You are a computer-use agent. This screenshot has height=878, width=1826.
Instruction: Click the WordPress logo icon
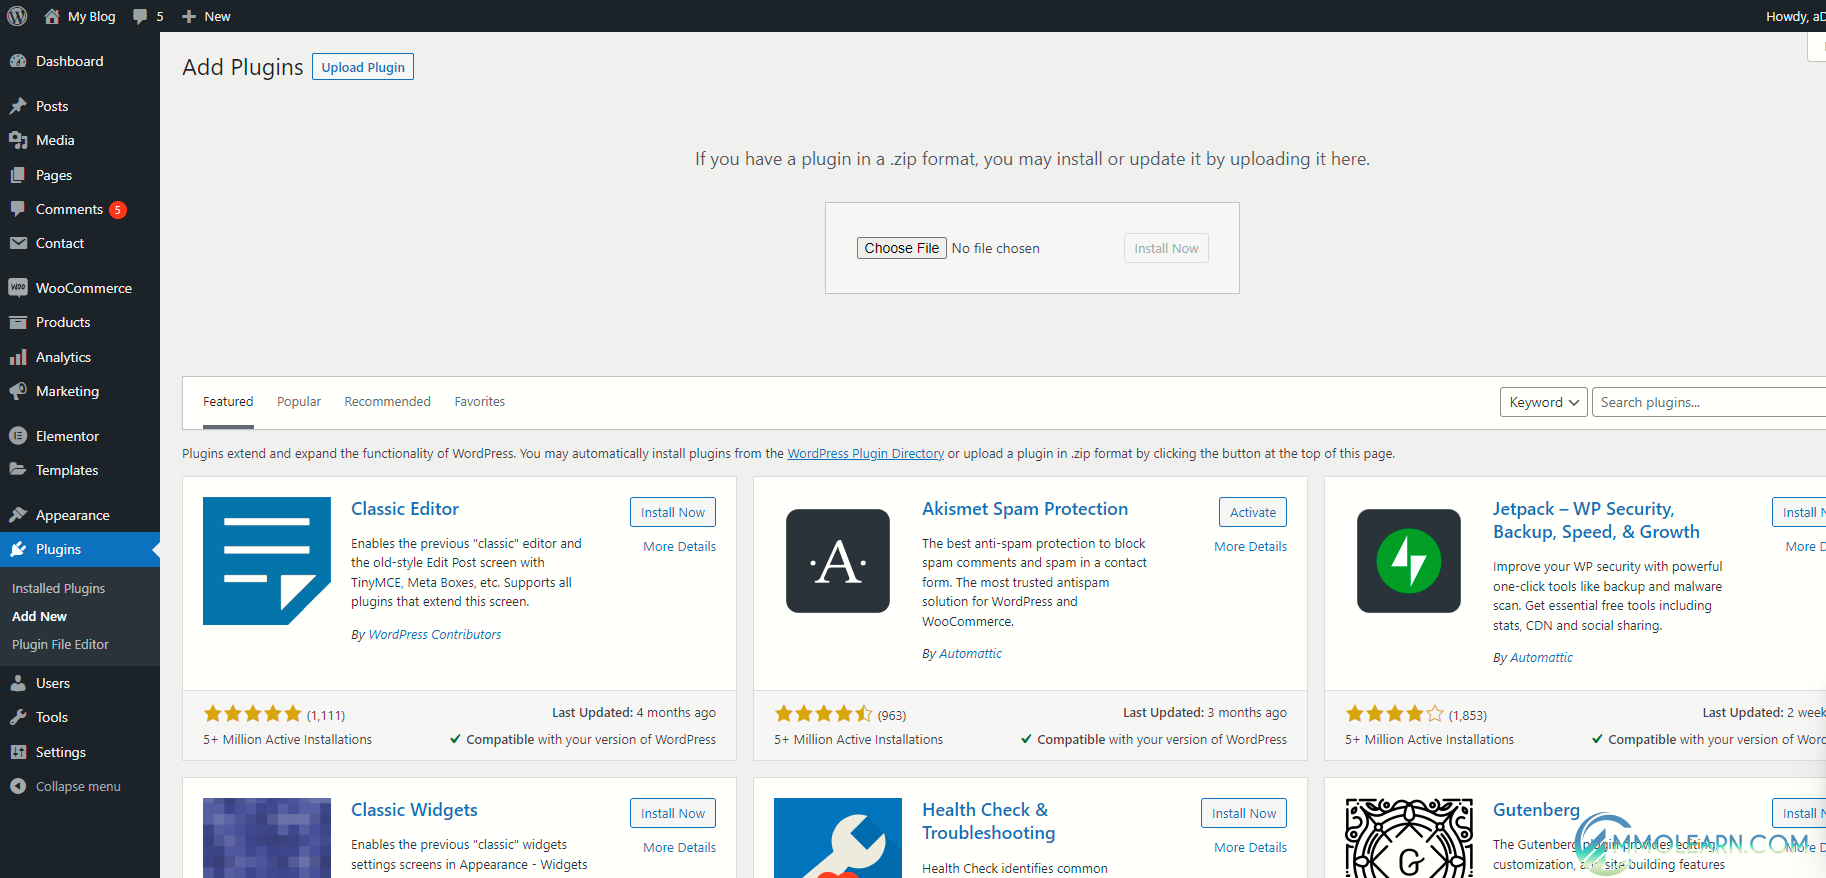(x=17, y=16)
